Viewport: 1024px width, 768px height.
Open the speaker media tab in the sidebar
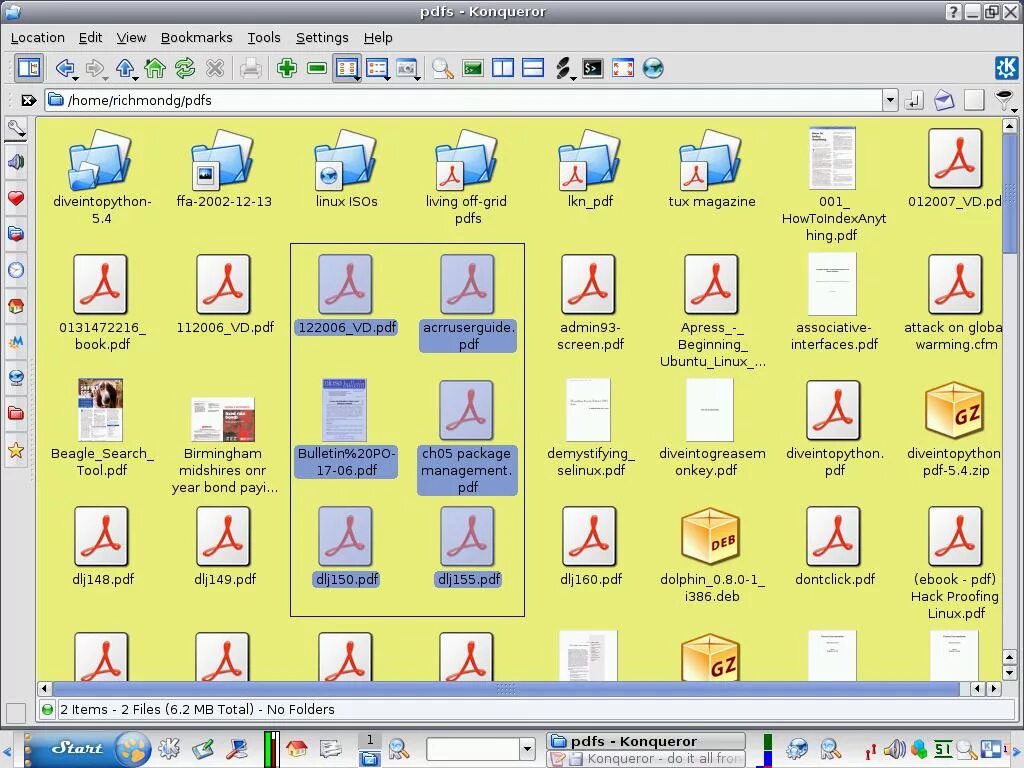(x=16, y=161)
